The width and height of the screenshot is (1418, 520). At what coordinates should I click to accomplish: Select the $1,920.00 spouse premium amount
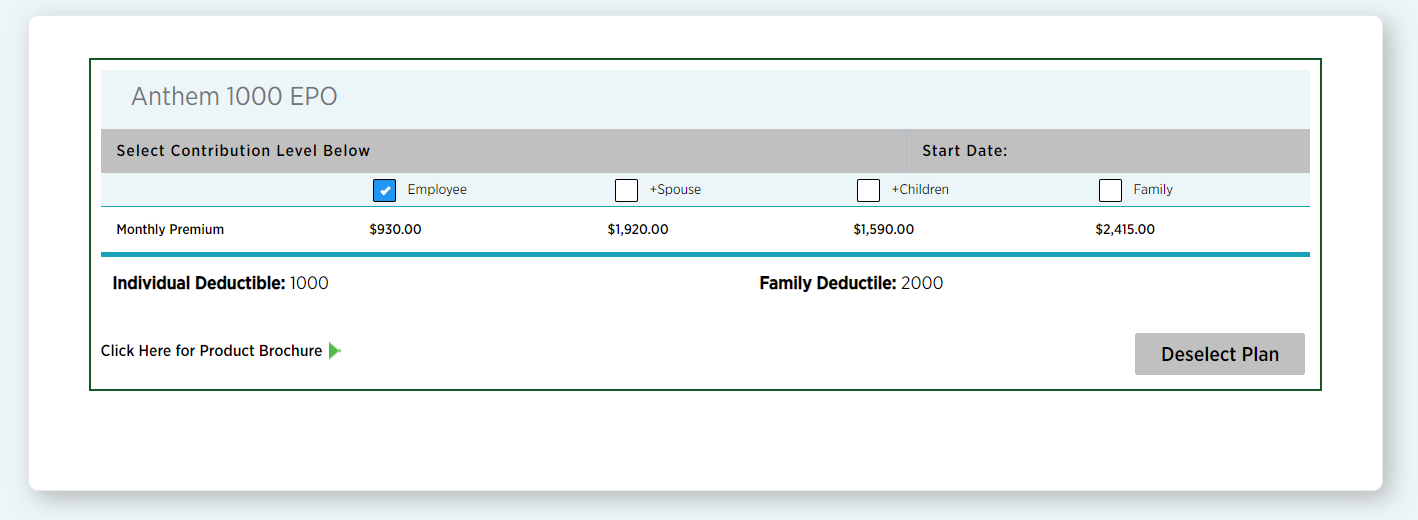[637, 230]
